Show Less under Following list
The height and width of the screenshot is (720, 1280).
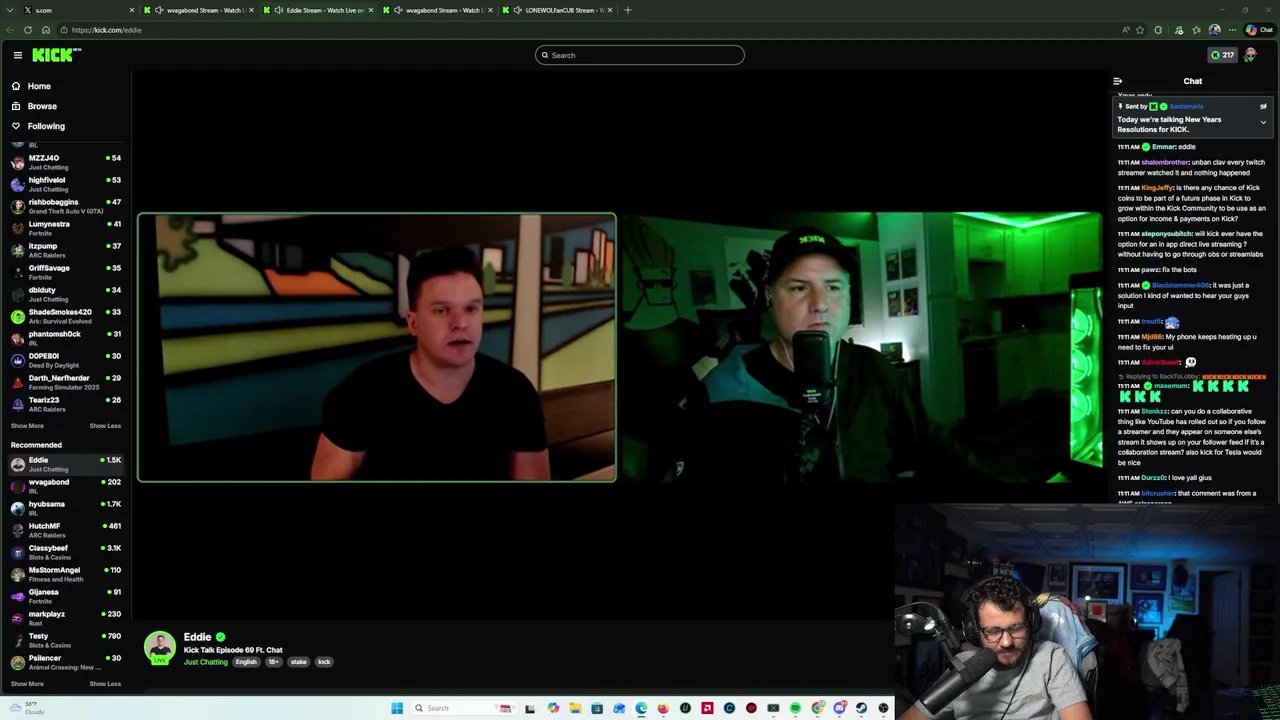105,426
